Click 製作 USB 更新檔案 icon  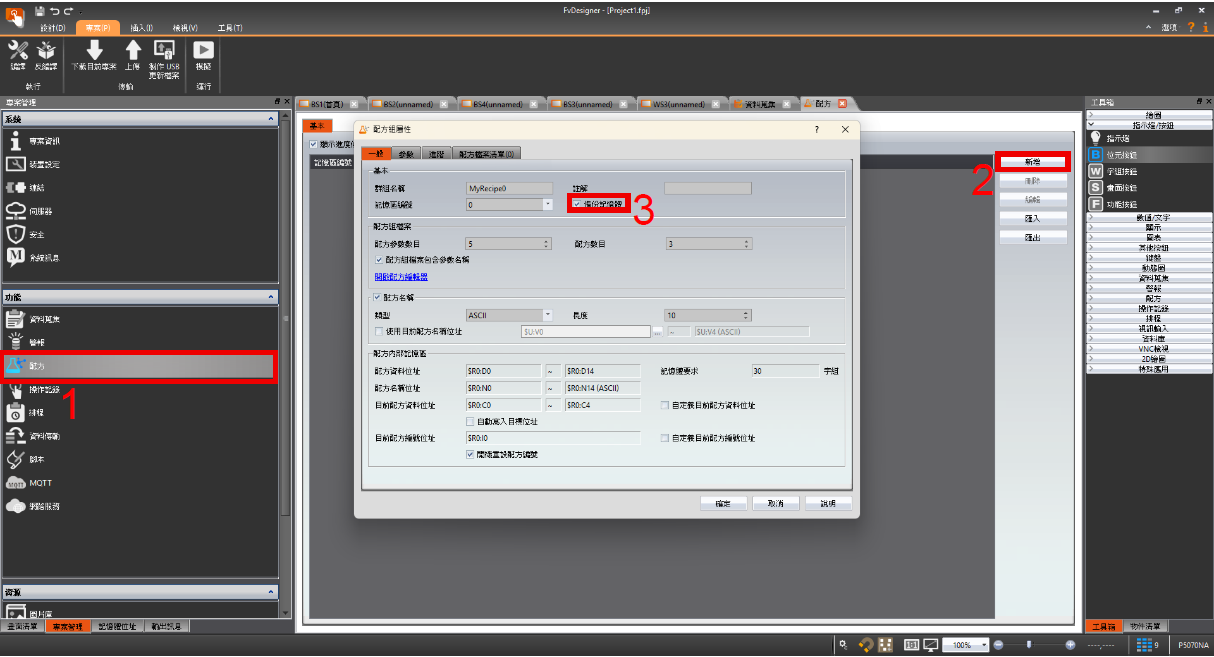click(x=164, y=52)
